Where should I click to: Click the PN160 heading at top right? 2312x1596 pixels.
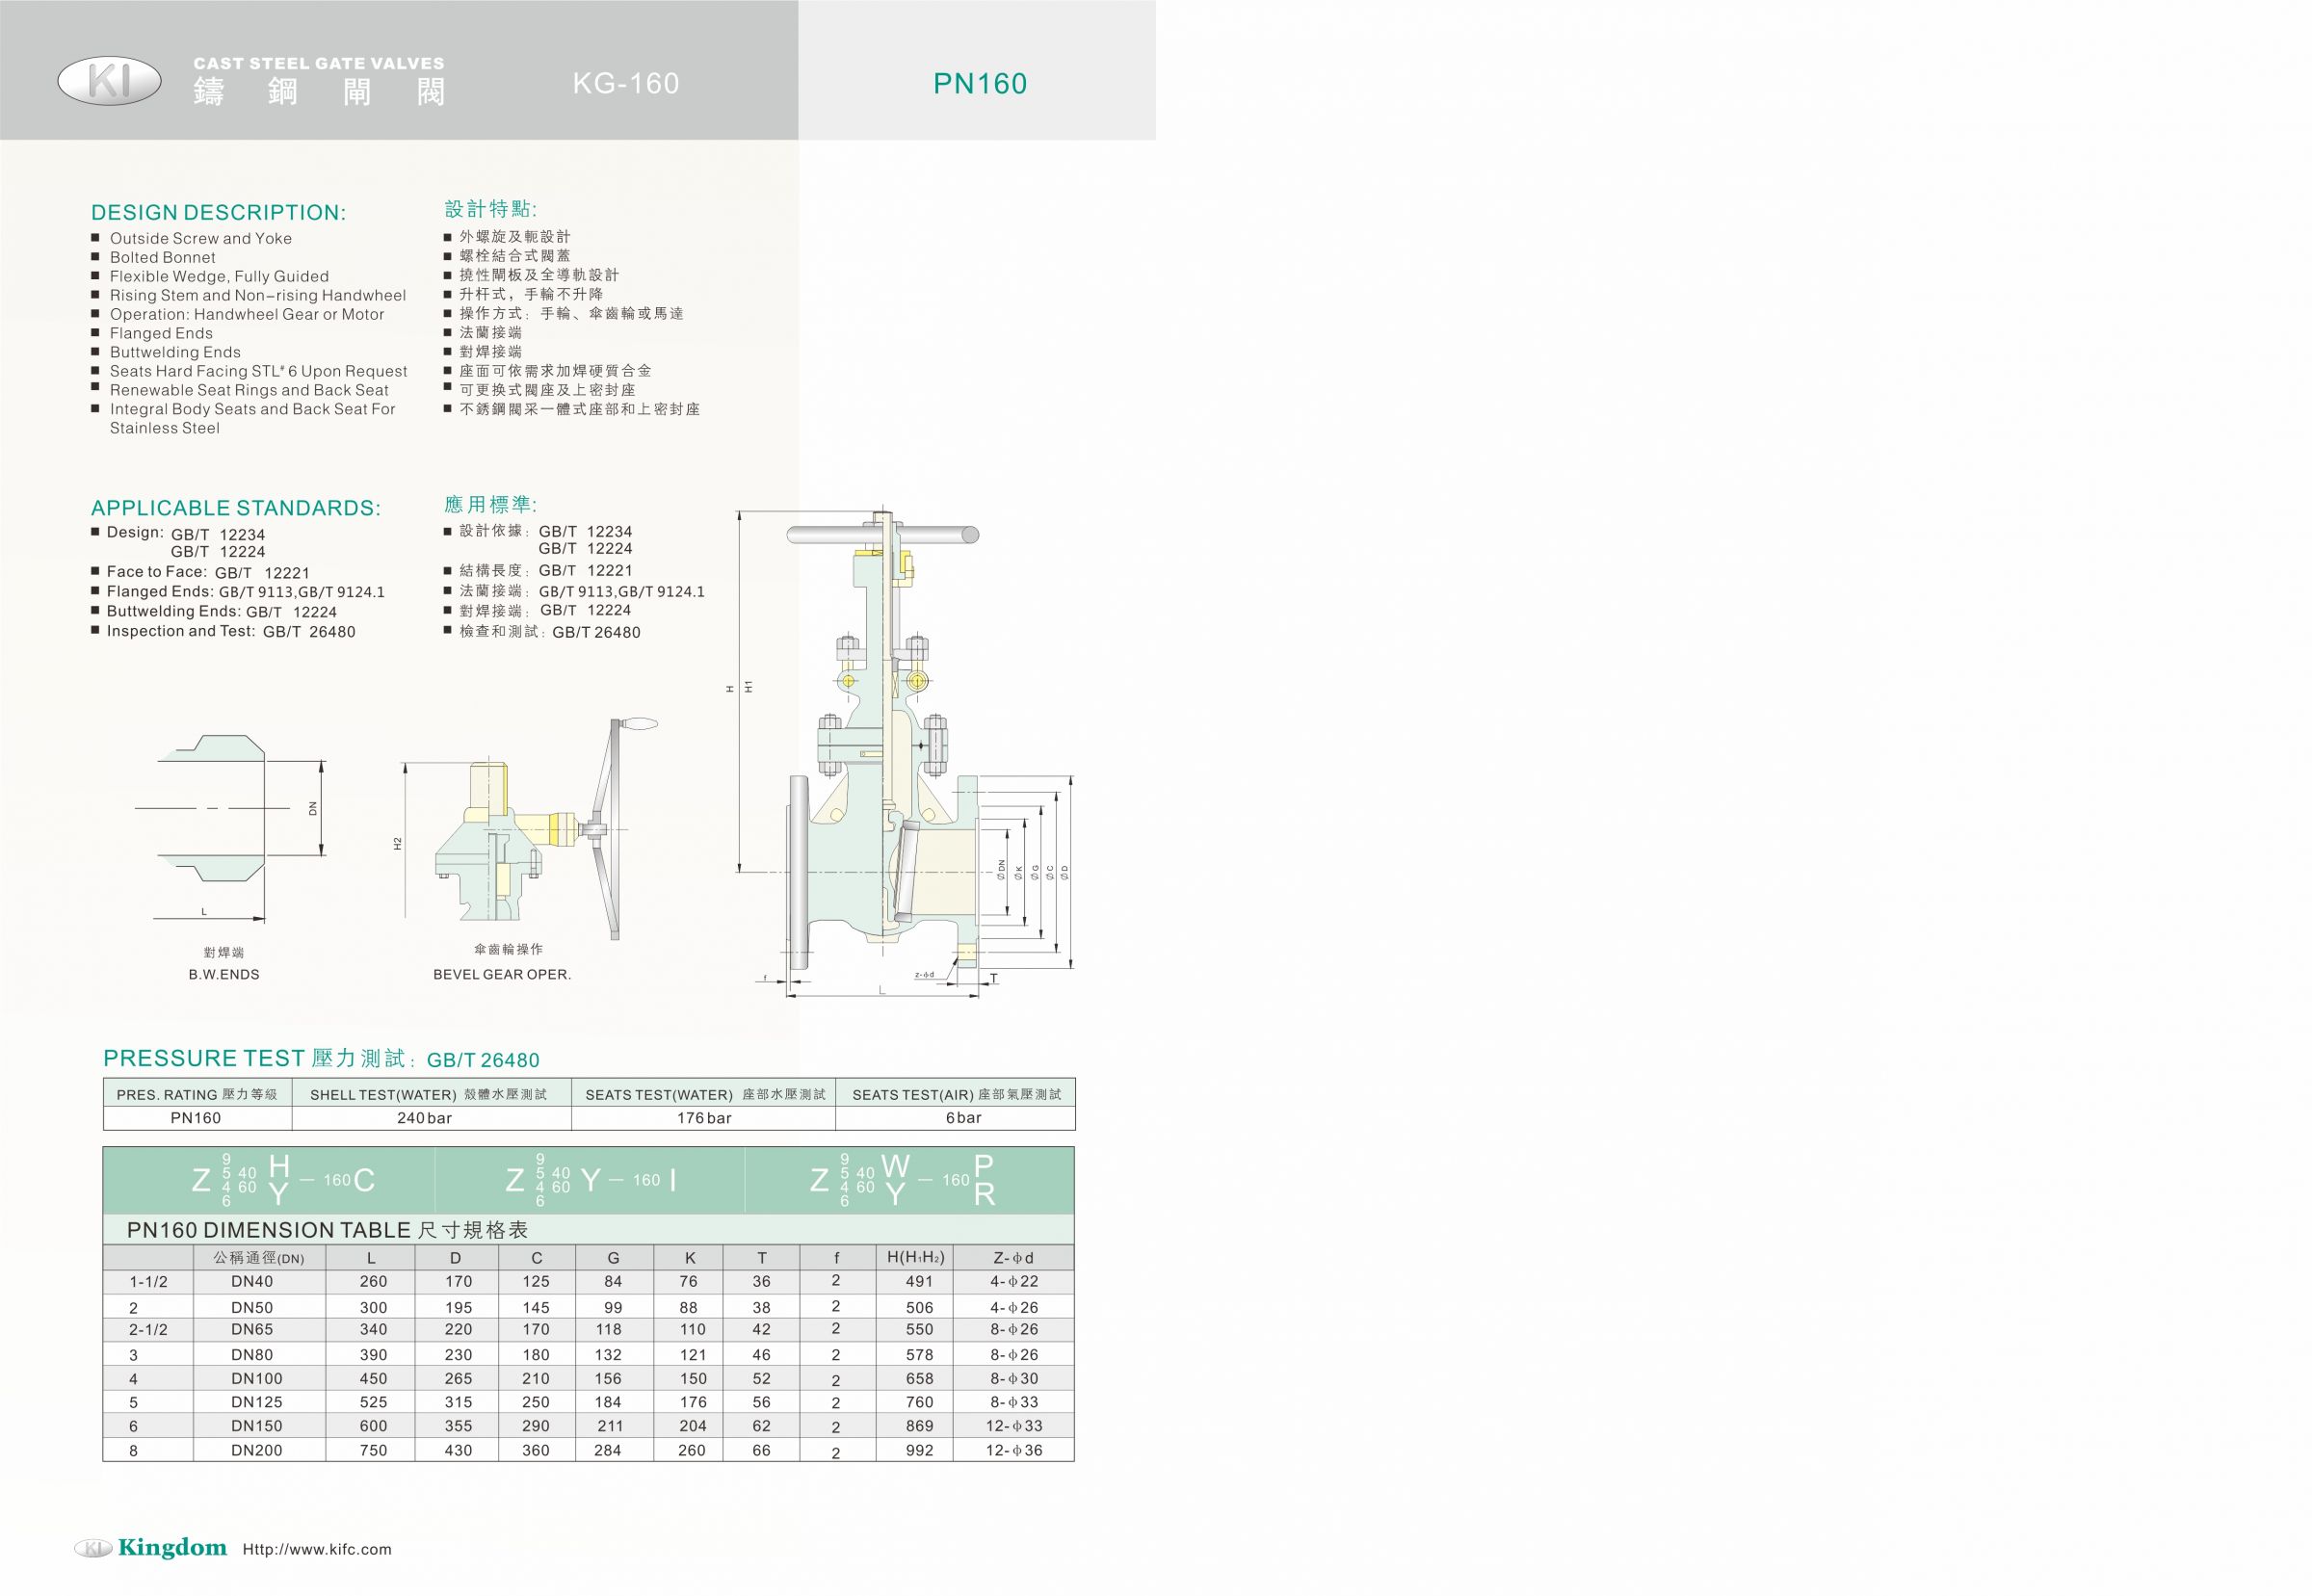tap(980, 83)
